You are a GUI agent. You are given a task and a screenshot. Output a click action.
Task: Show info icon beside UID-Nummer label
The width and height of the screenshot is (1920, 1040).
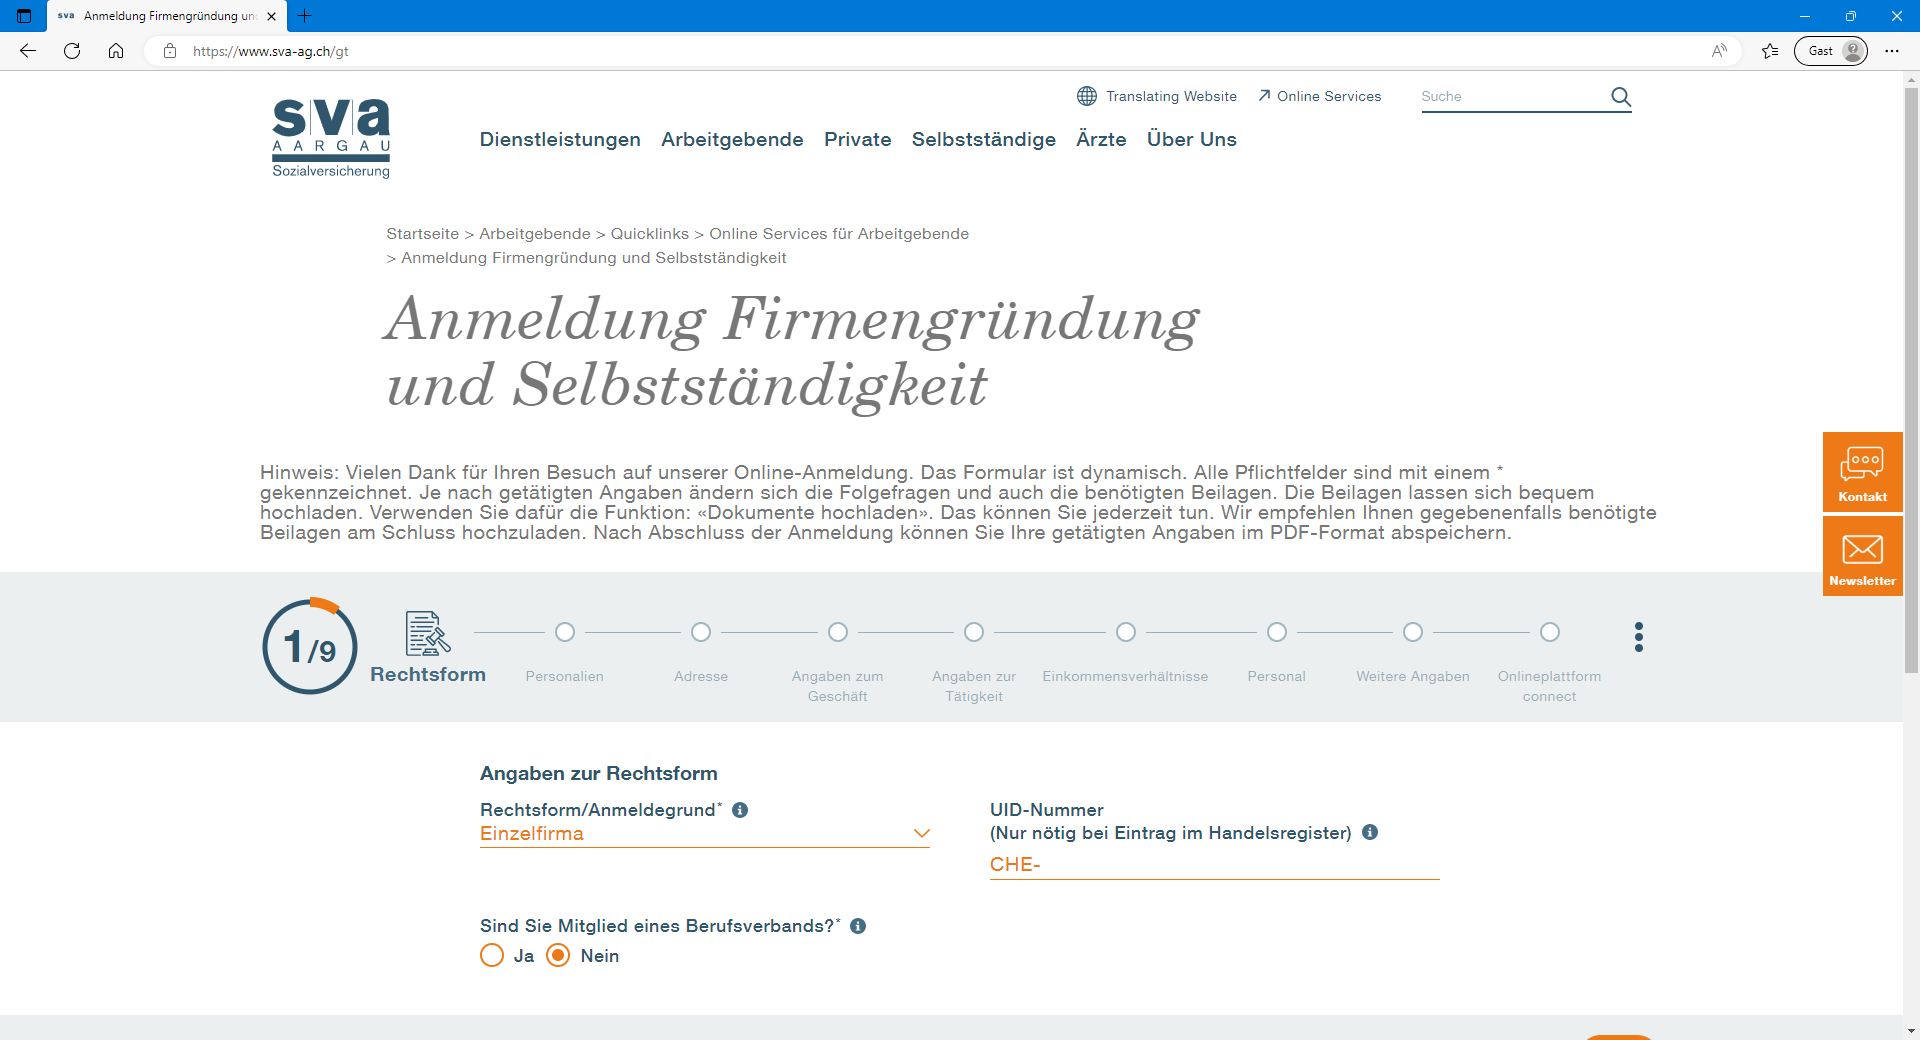click(x=1370, y=832)
